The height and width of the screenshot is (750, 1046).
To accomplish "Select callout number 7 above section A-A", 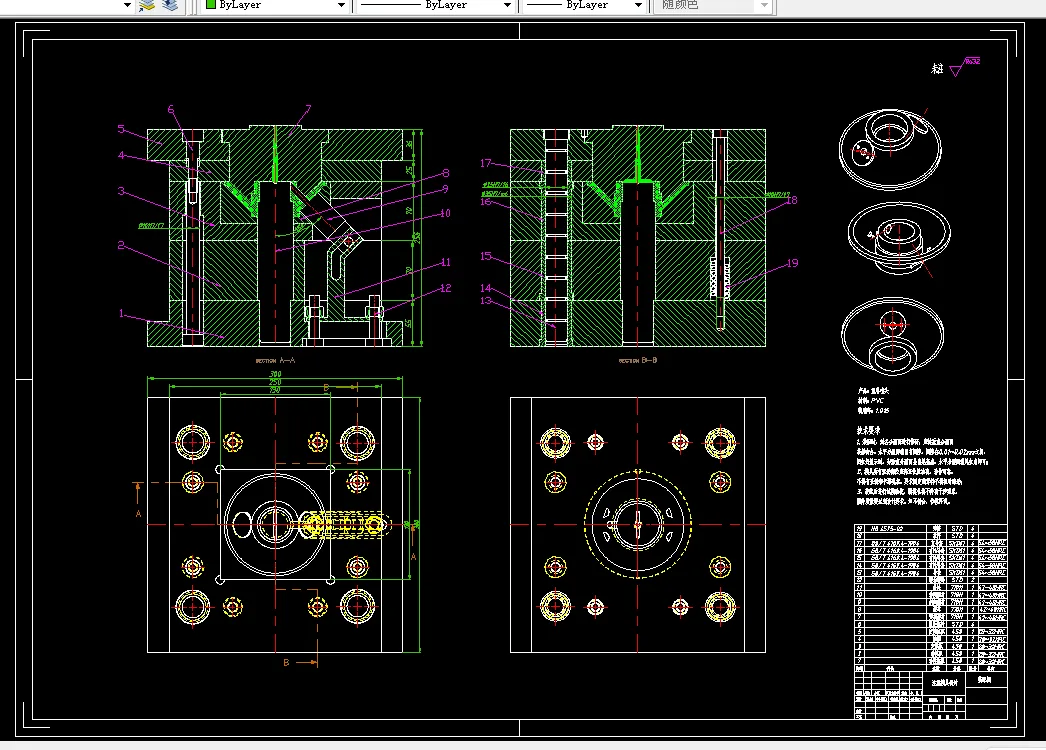I will [308, 109].
